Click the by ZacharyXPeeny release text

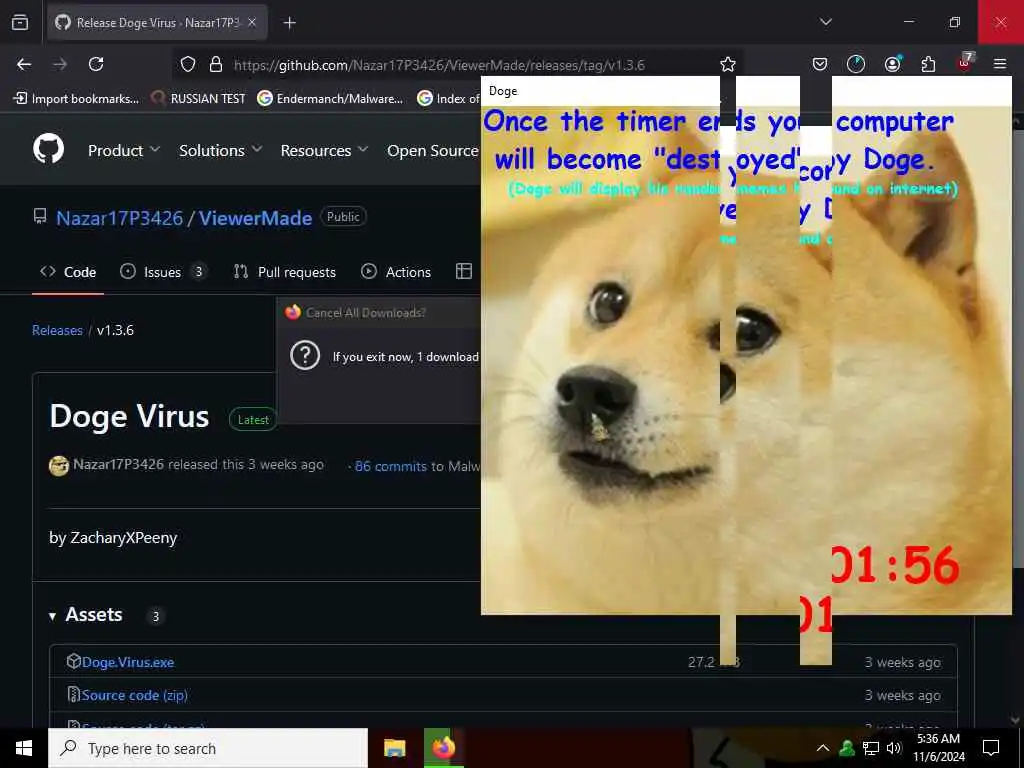click(x=113, y=538)
